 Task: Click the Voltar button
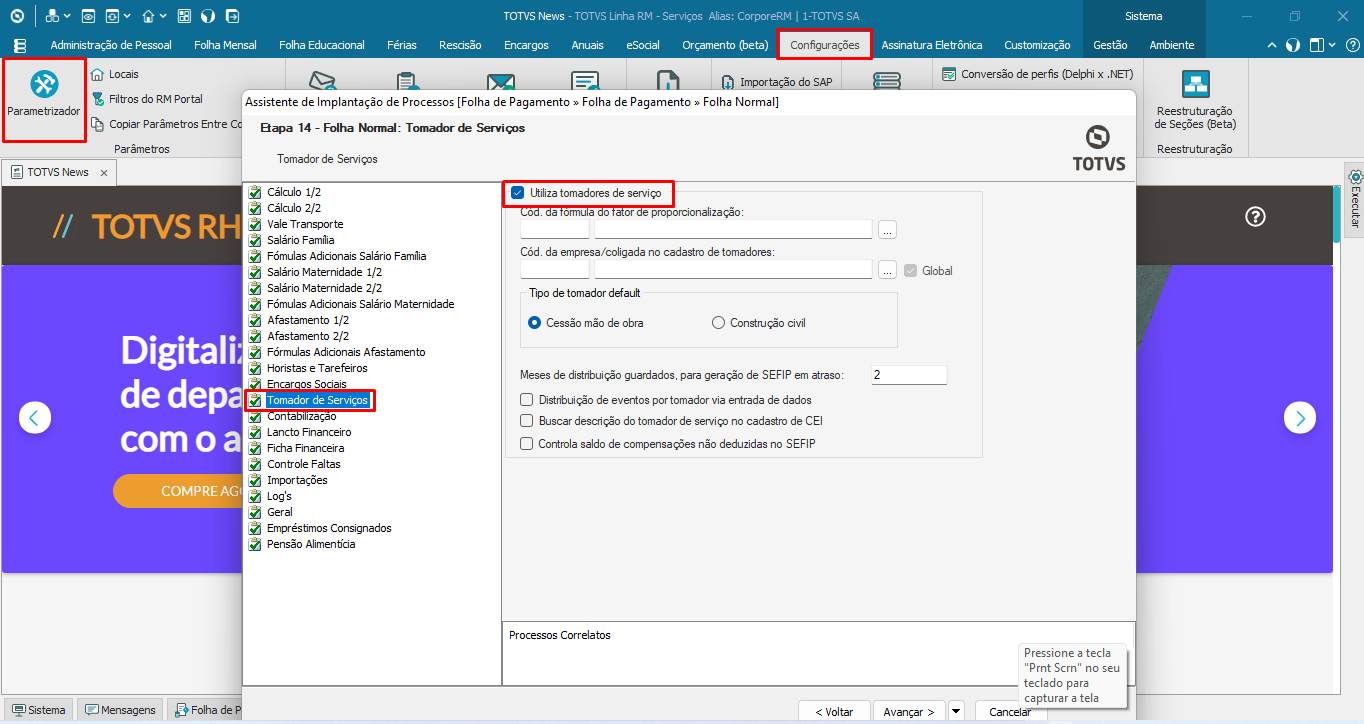click(834, 711)
